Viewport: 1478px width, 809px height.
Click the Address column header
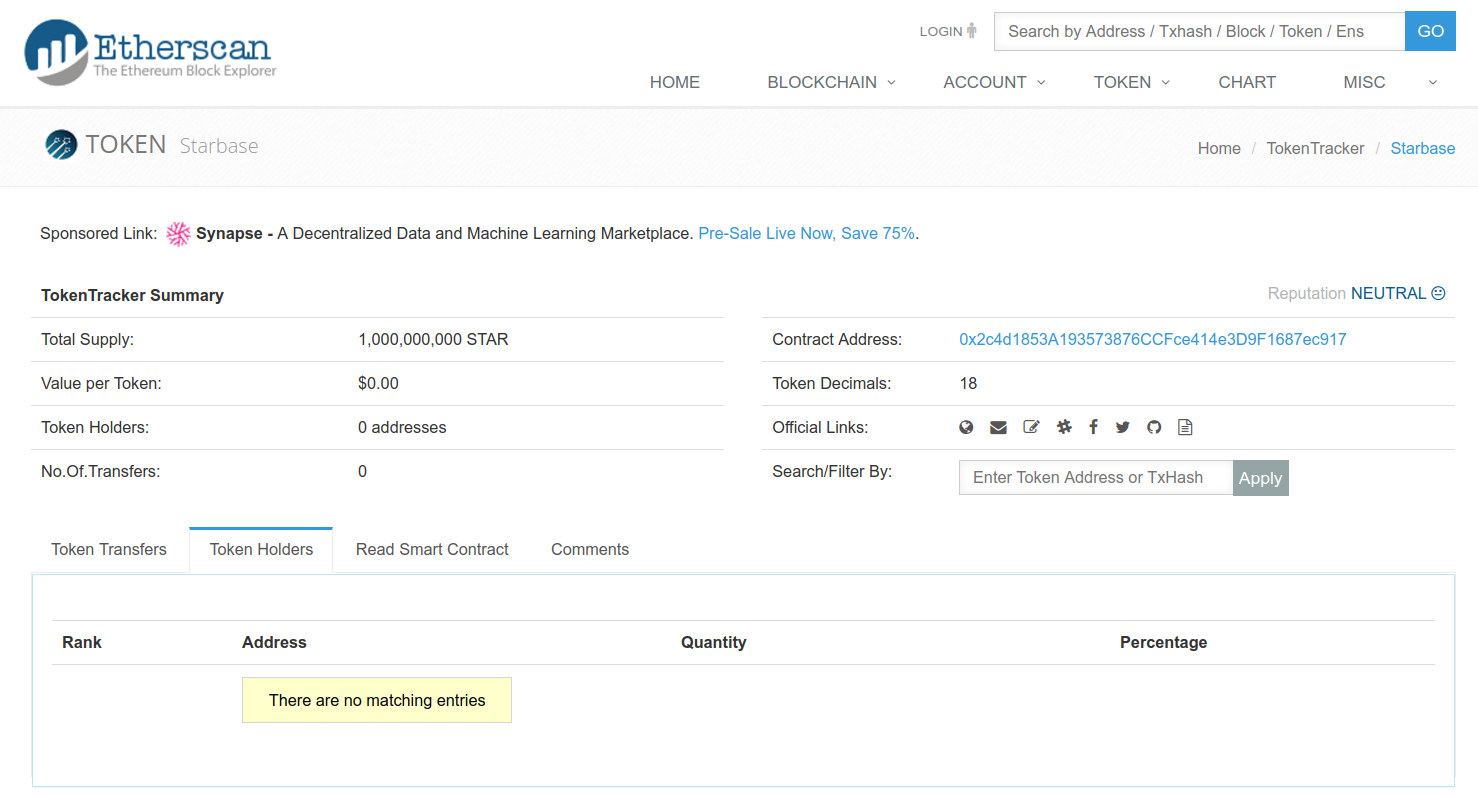274,642
